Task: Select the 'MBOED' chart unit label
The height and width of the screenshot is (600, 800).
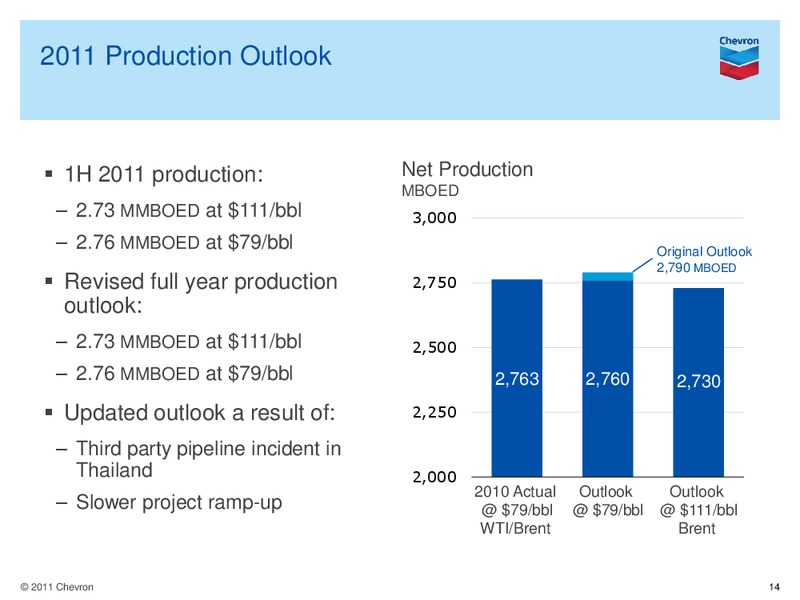Action: [430, 191]
